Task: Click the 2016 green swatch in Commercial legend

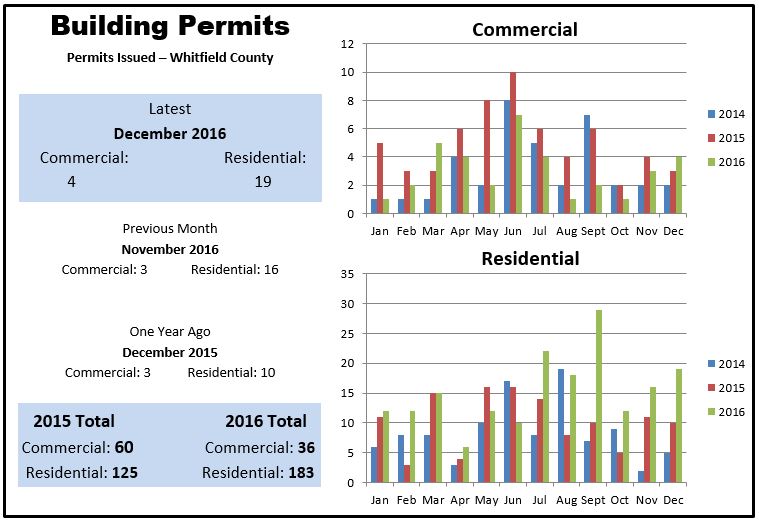Action: (712, 162)
